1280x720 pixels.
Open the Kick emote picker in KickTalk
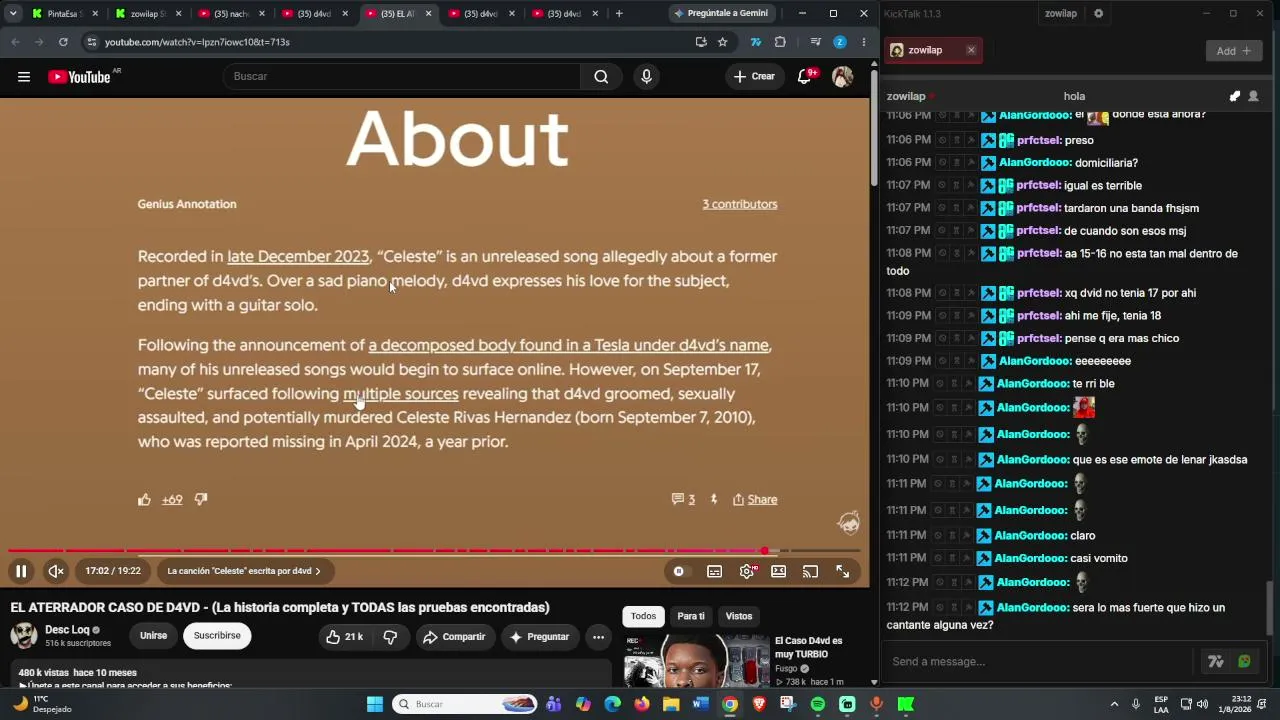(1244, 662)
